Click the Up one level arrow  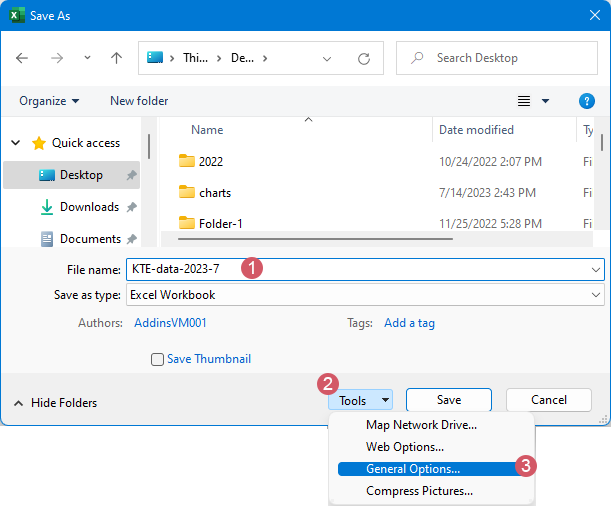tap(116, 58)
